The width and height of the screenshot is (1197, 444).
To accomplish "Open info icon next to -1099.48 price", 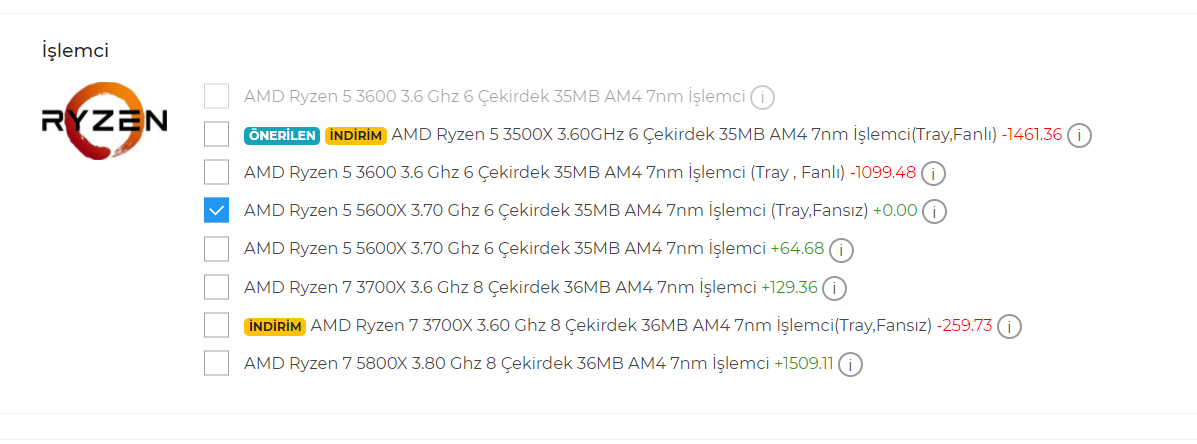I will point(933,174).
